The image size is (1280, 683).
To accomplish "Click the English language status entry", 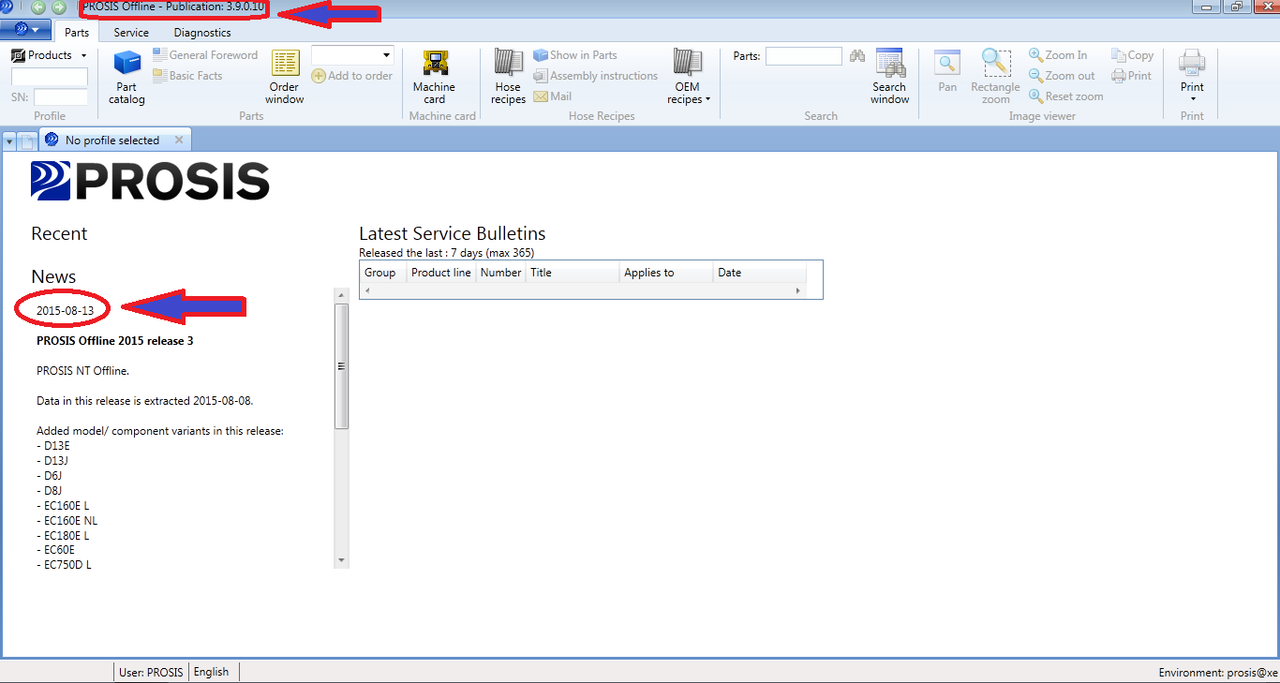I will (x=212, y=672).
